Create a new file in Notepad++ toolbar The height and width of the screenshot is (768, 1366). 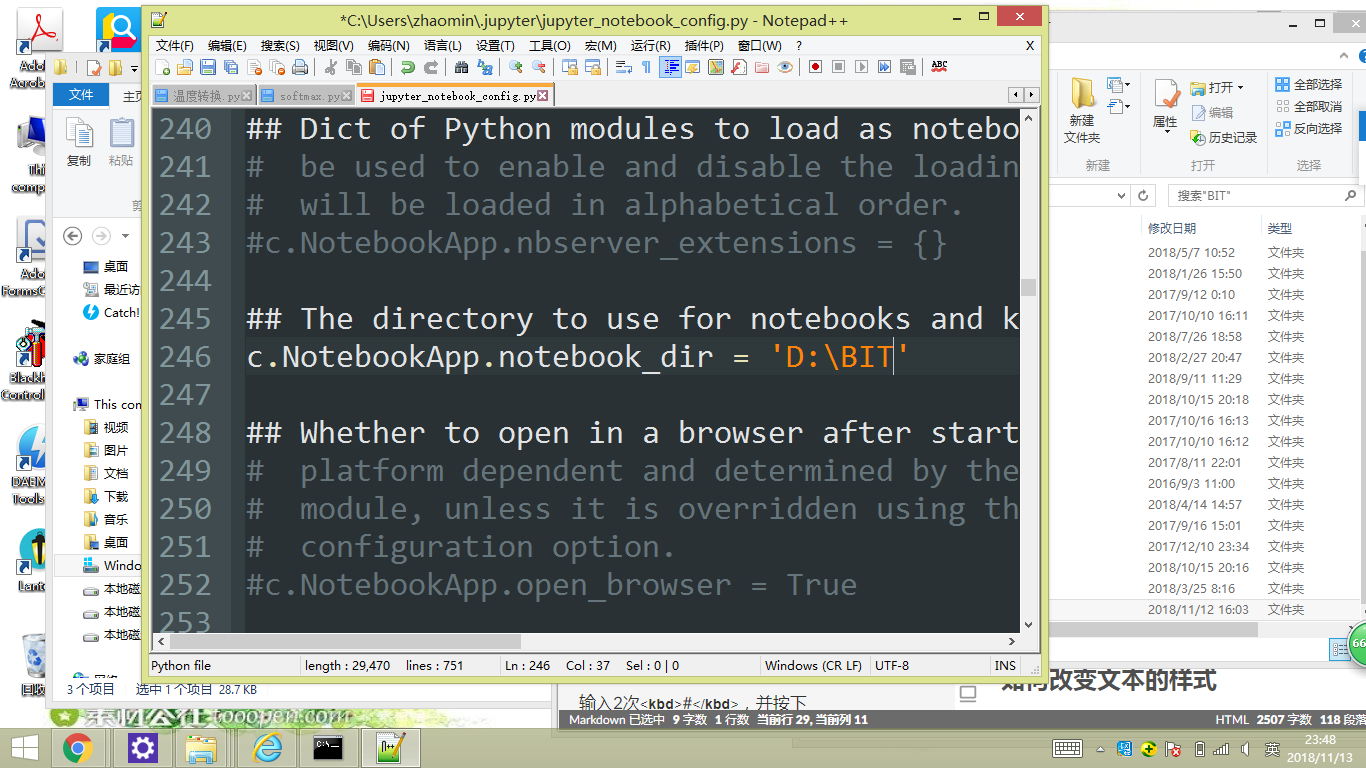(x=163, y=67)
